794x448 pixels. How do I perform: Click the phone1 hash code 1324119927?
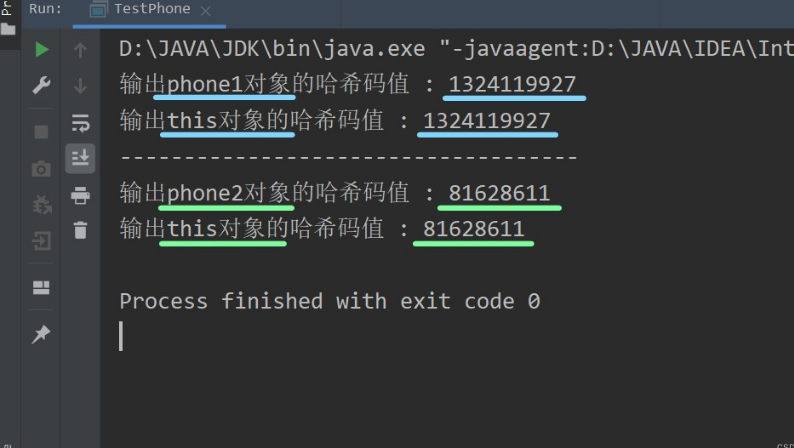pyautogui.click(x=512, y=84)
